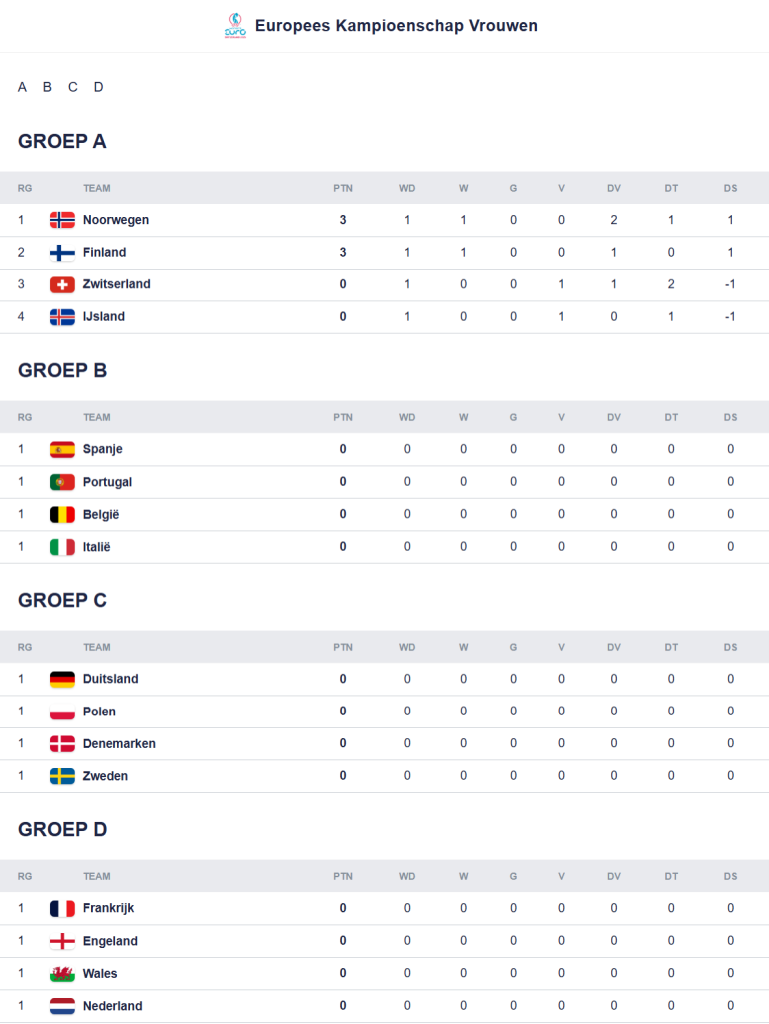The image size is (769, 1024).
Task: Click the Norway flag icon
Action: (x=62, y=220)
